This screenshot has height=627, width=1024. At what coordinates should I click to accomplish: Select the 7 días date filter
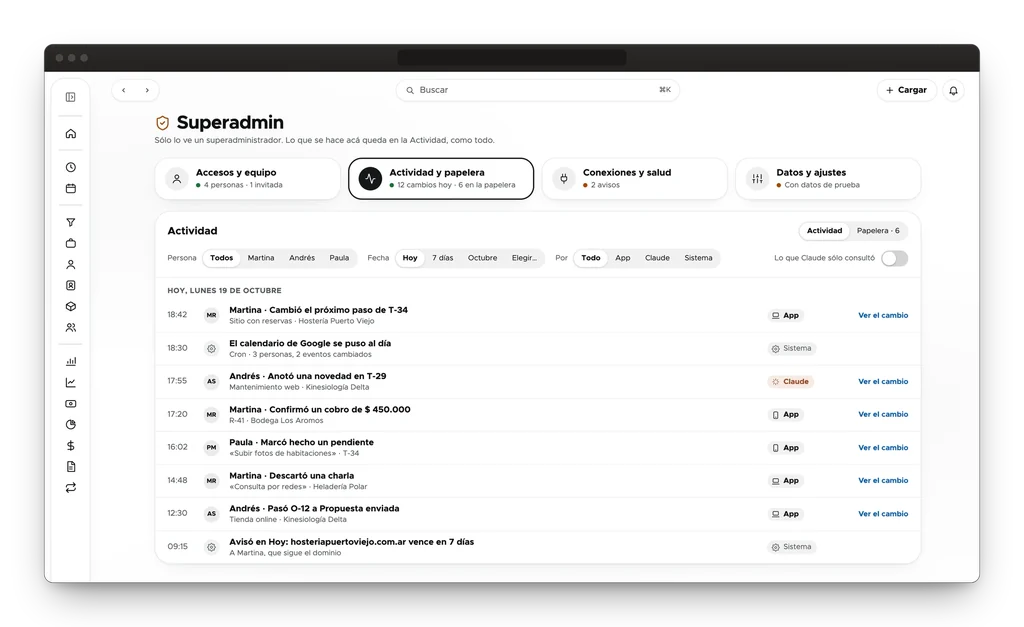tap(442, 258)
